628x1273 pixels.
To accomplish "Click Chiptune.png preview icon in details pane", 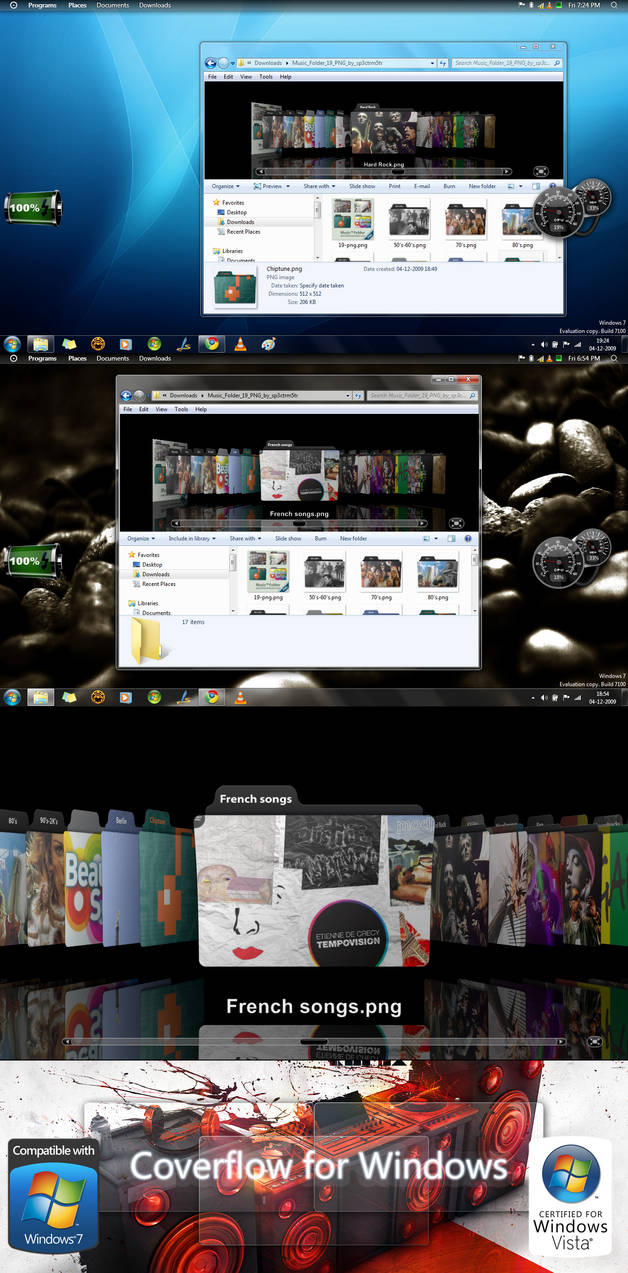I will [x=235, y=288].
